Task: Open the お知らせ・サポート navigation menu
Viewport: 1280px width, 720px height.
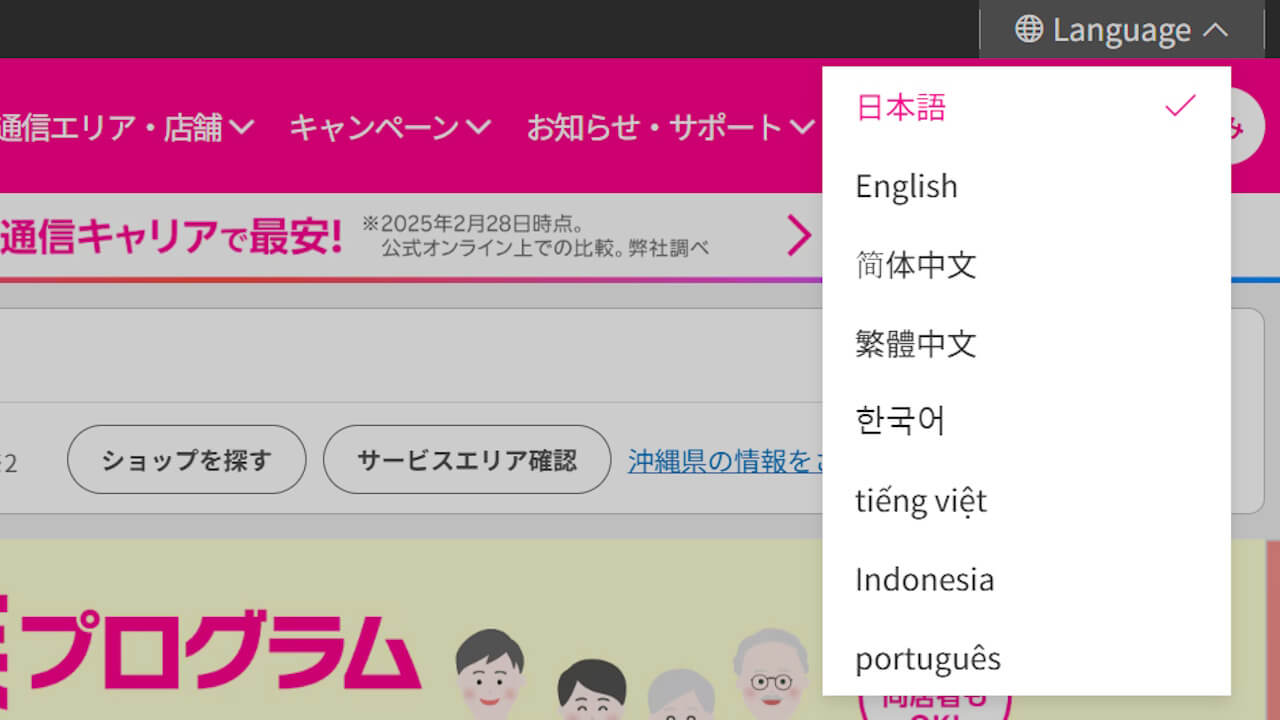Action: tap(671, 127)
